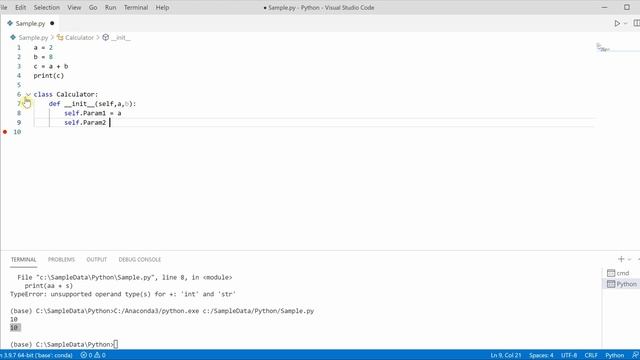Switch to the TERMINAL panel tab

[x=23, y=260]
